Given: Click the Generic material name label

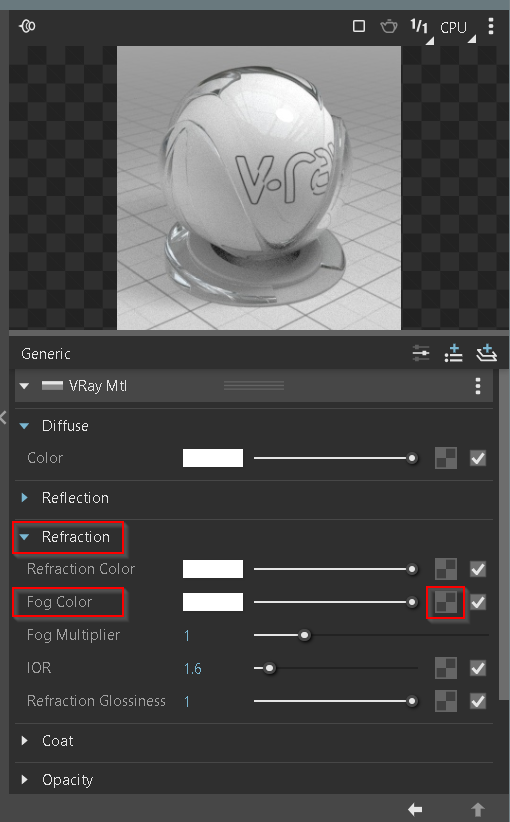Looking at the screenshot, I should point(46,354).
